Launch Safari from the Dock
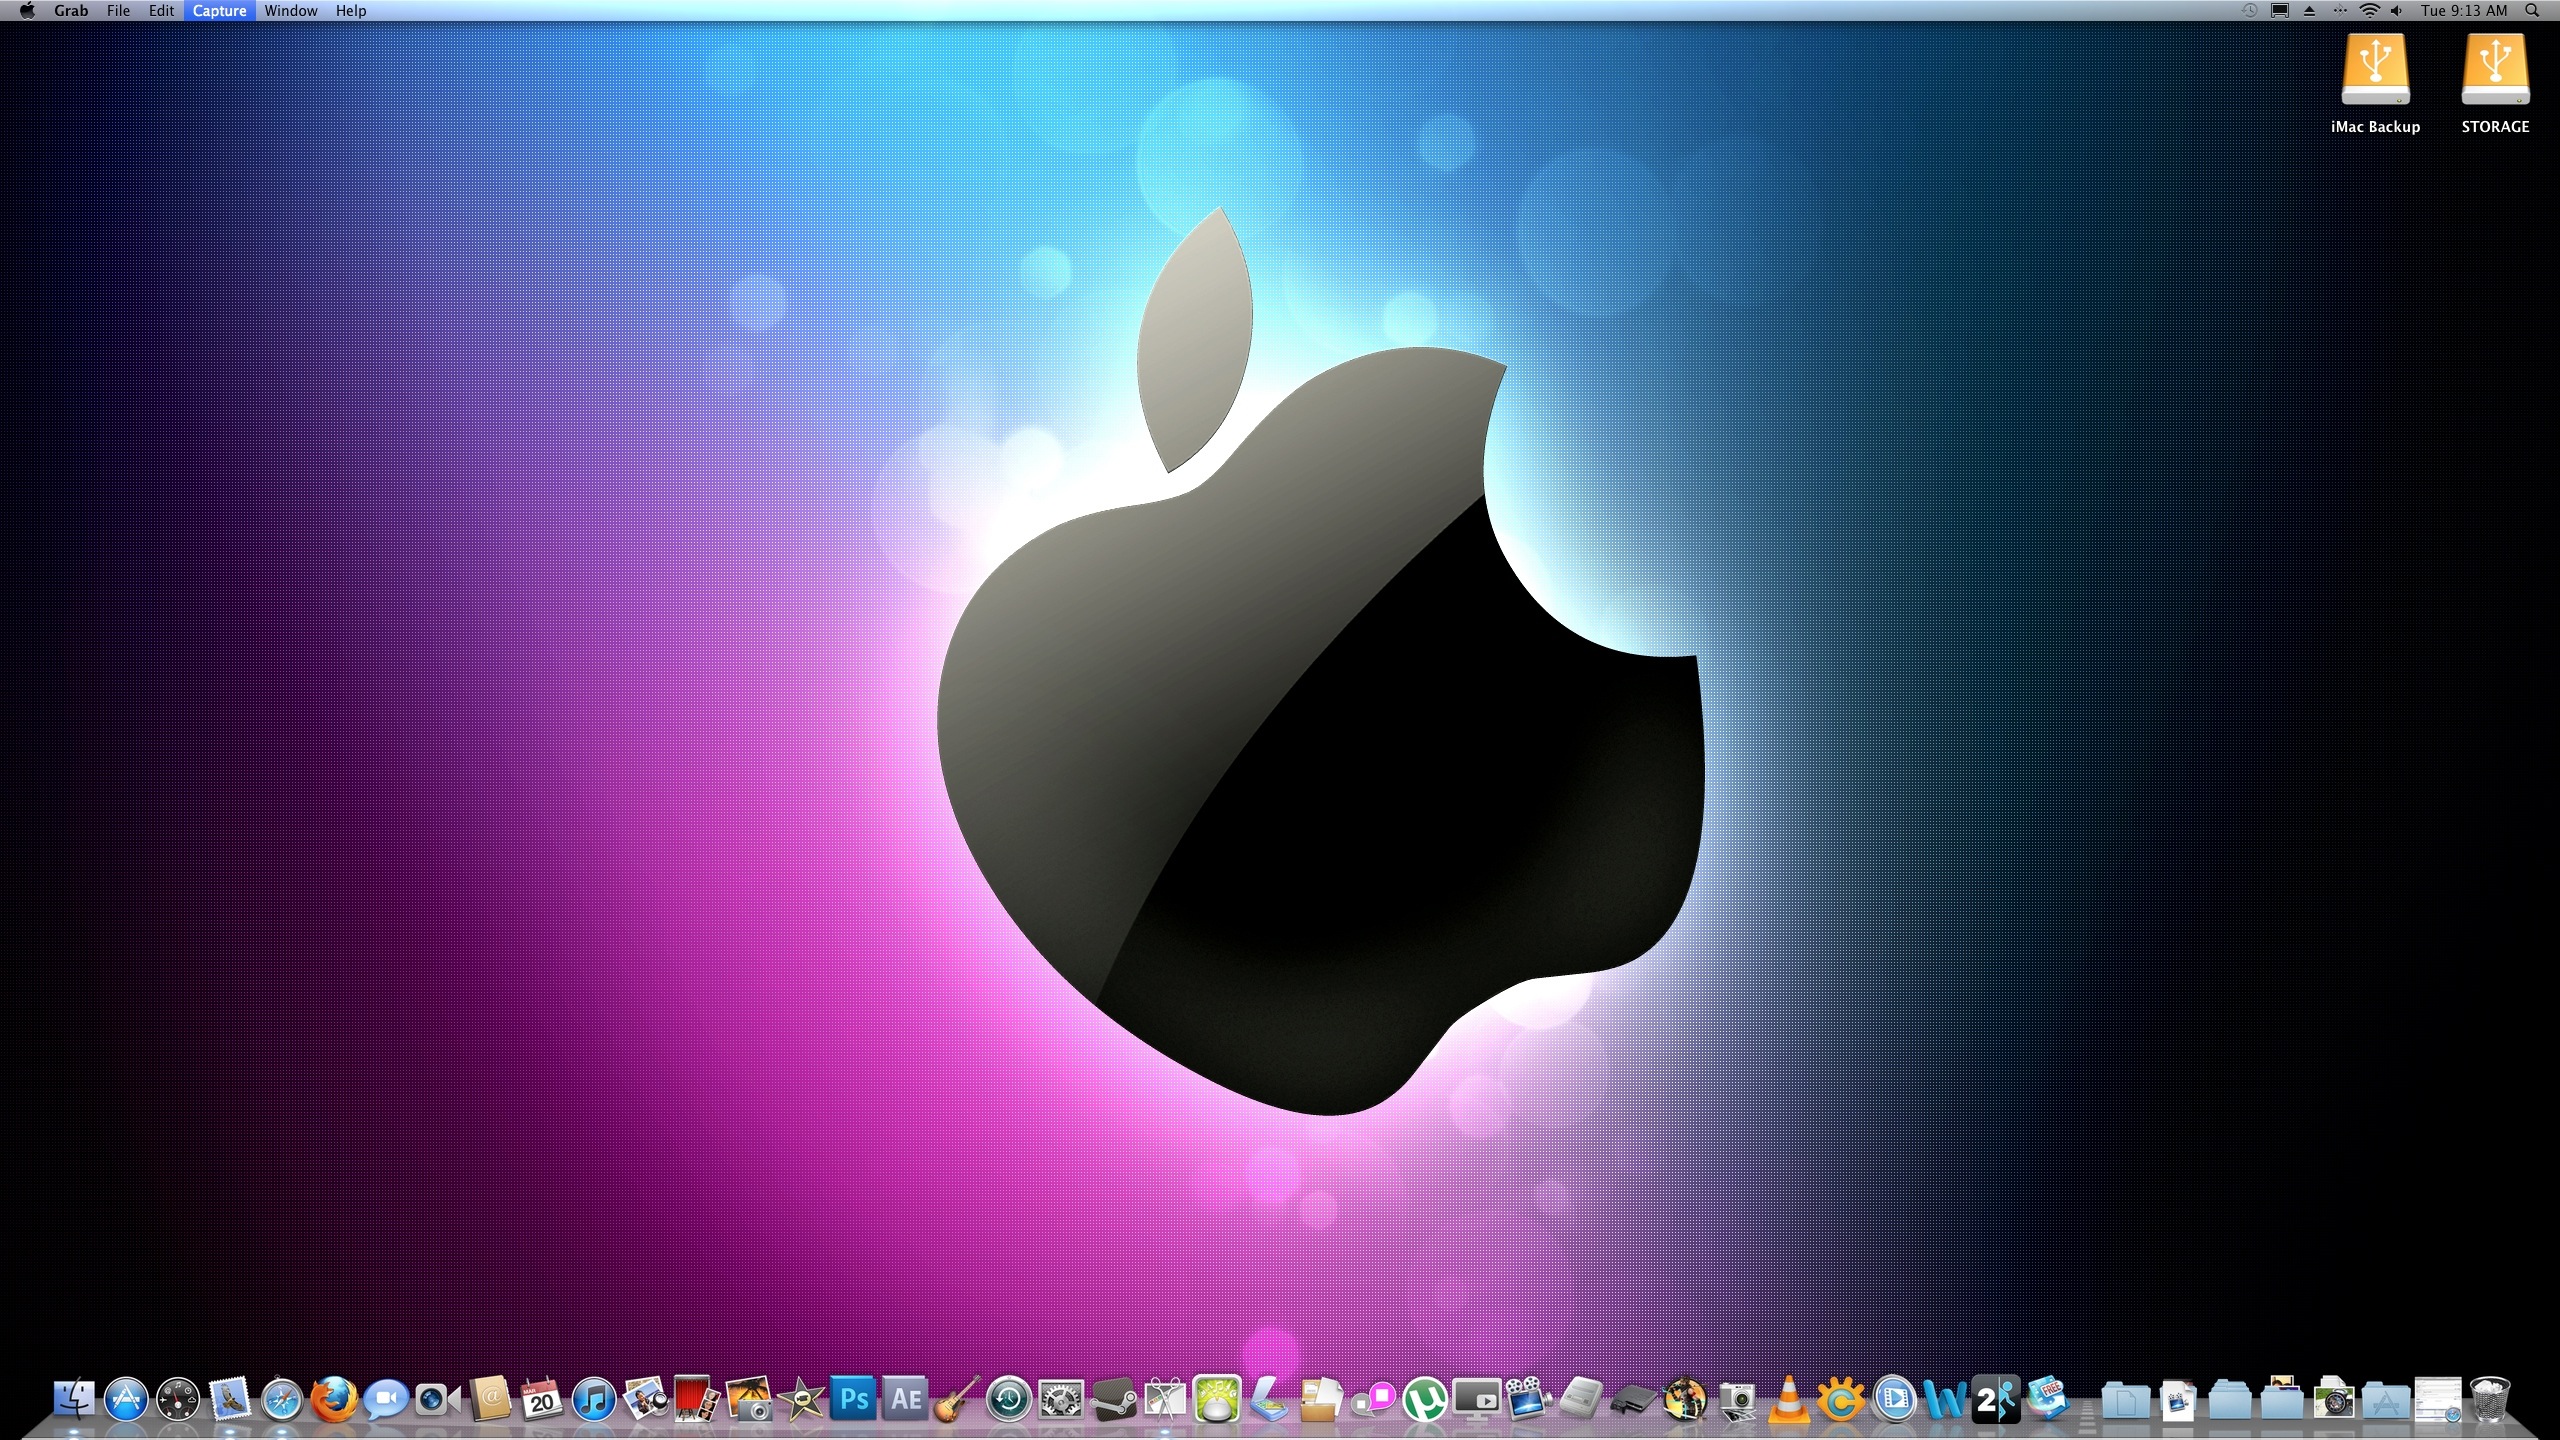Viewport: 2560px width, 1440px height. tap(282, 1399)
